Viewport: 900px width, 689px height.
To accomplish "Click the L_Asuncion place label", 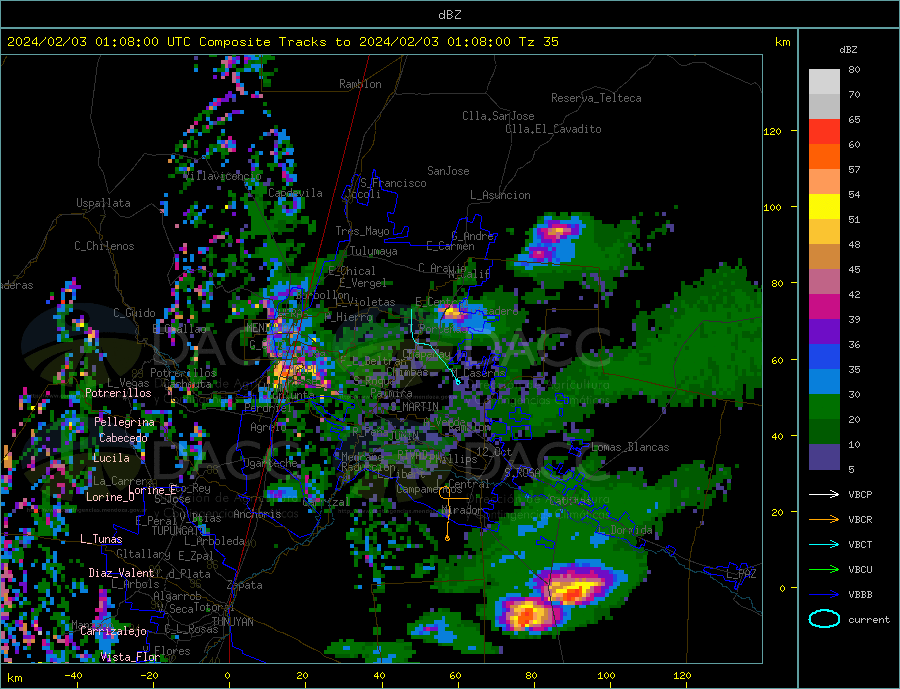I will click(x=500, y=195).
